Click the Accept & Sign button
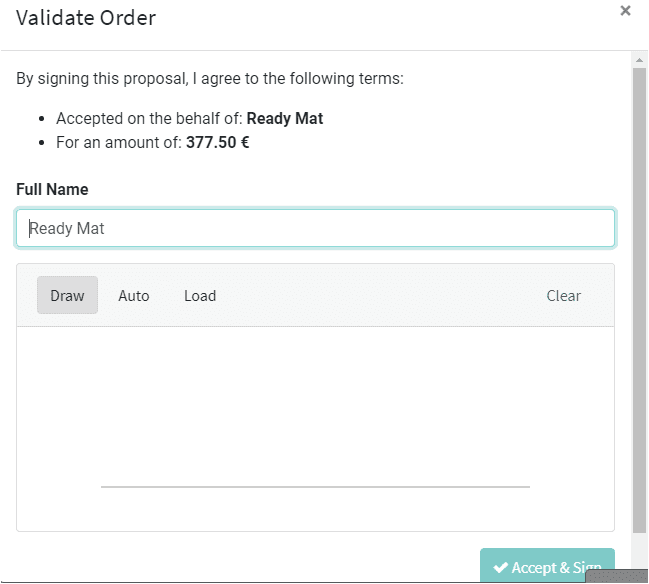 pyautogui.click(x=547, y=566)
